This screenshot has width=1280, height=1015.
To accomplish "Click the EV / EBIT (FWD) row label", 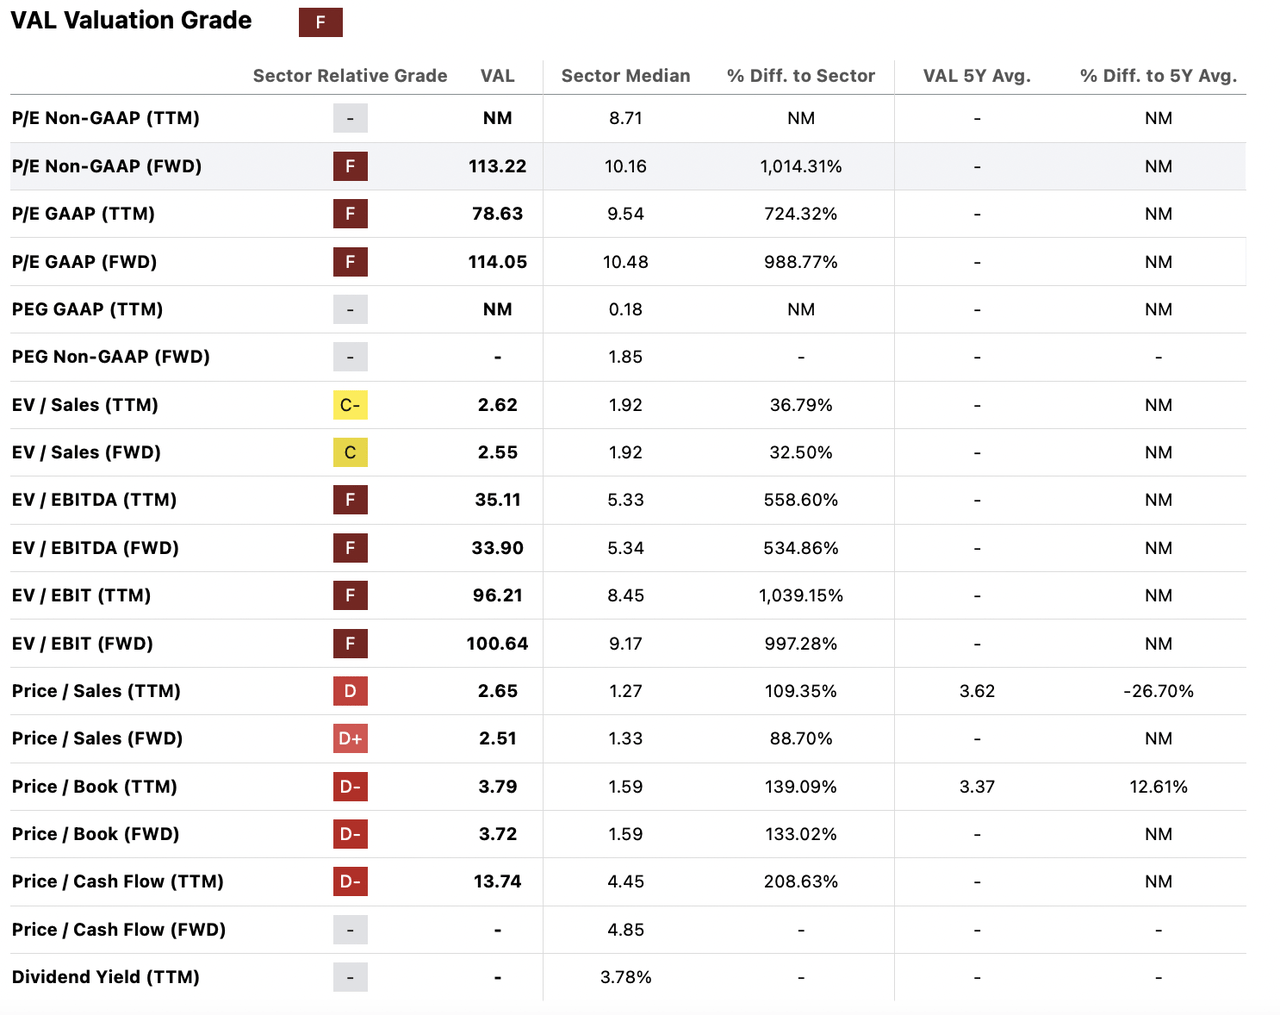I will (x=82, y=643).
